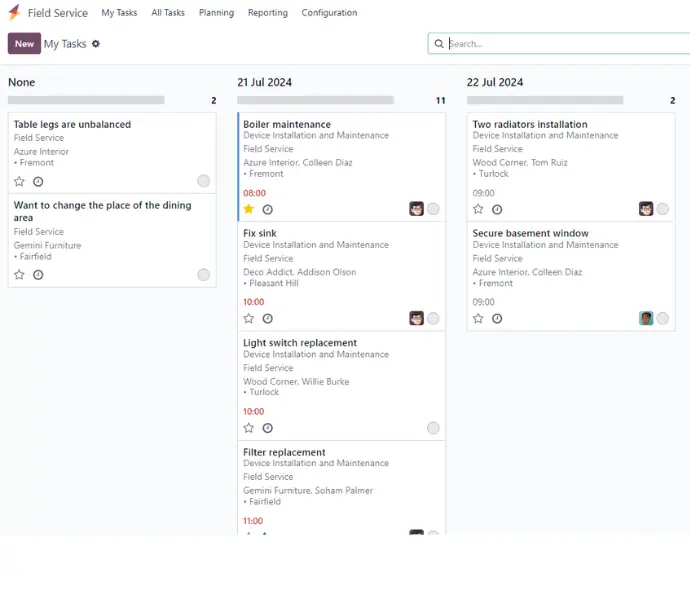The image size is (690, 590).
Task: Click assignee avatar on Fix sink card
Action: pyautogui.click(x=416, y=318)
